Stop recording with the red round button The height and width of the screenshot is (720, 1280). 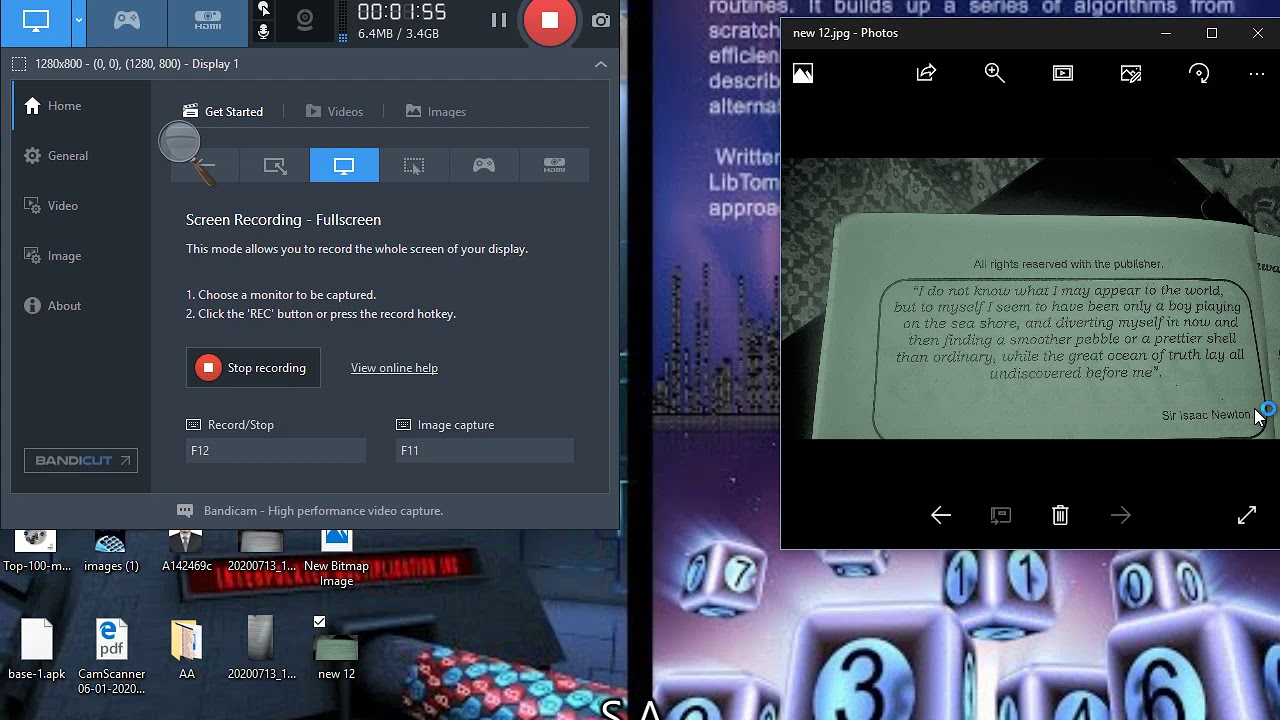(x=549, y=21)
